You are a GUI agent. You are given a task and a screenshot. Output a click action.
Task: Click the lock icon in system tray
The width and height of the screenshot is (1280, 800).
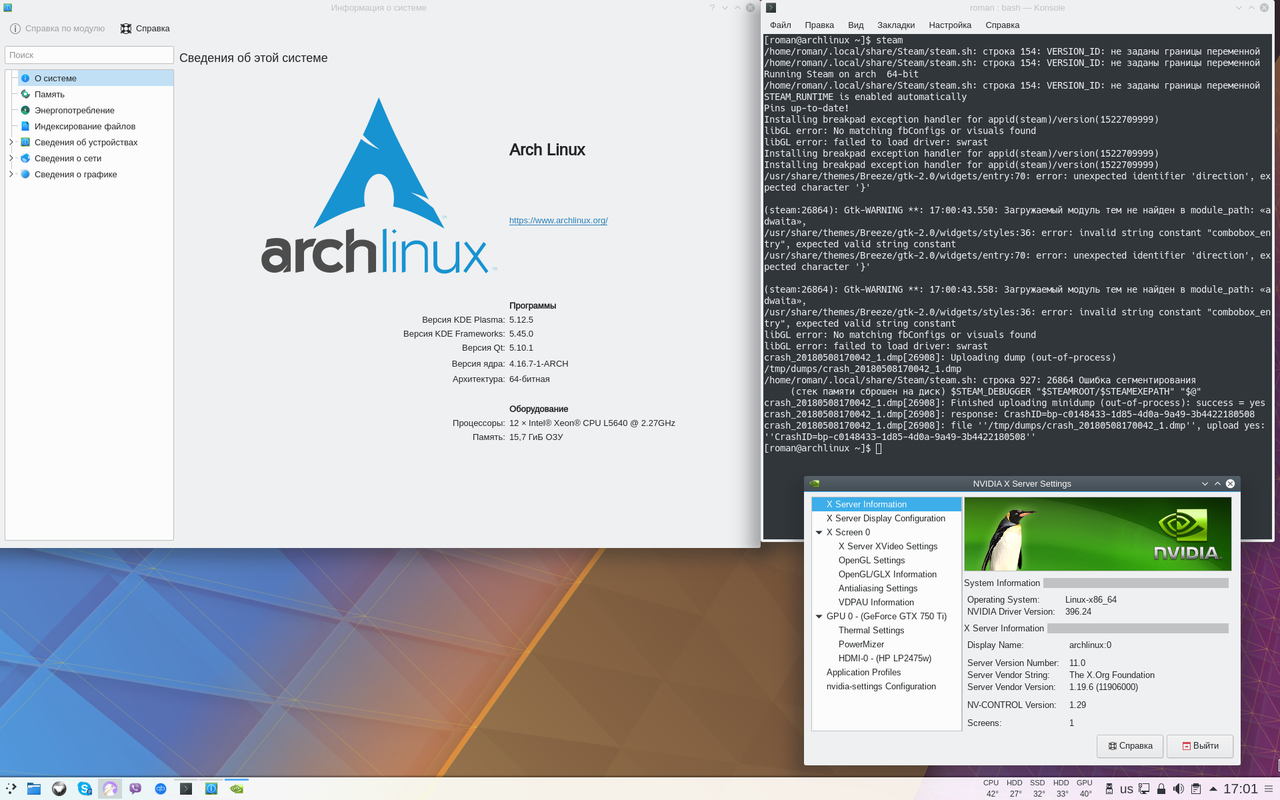coord(1161,789)
